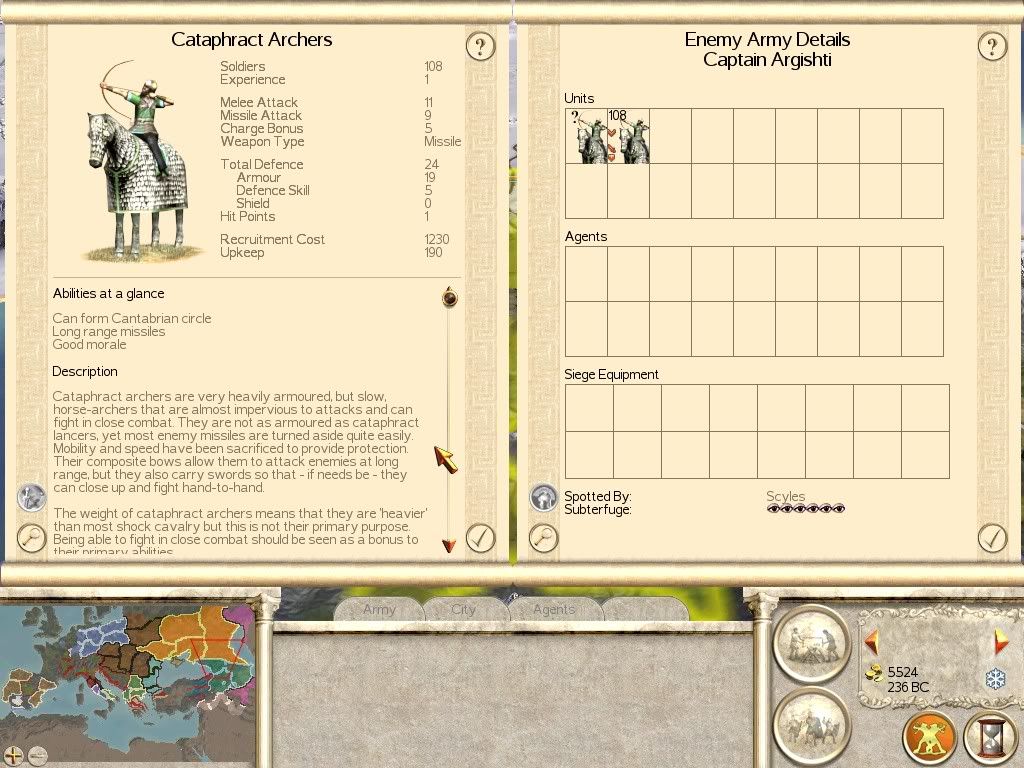This screenshot has width=1024, height=768.
Task: Click the recruitment cost value 1230
Action: (x=437, y=239)
